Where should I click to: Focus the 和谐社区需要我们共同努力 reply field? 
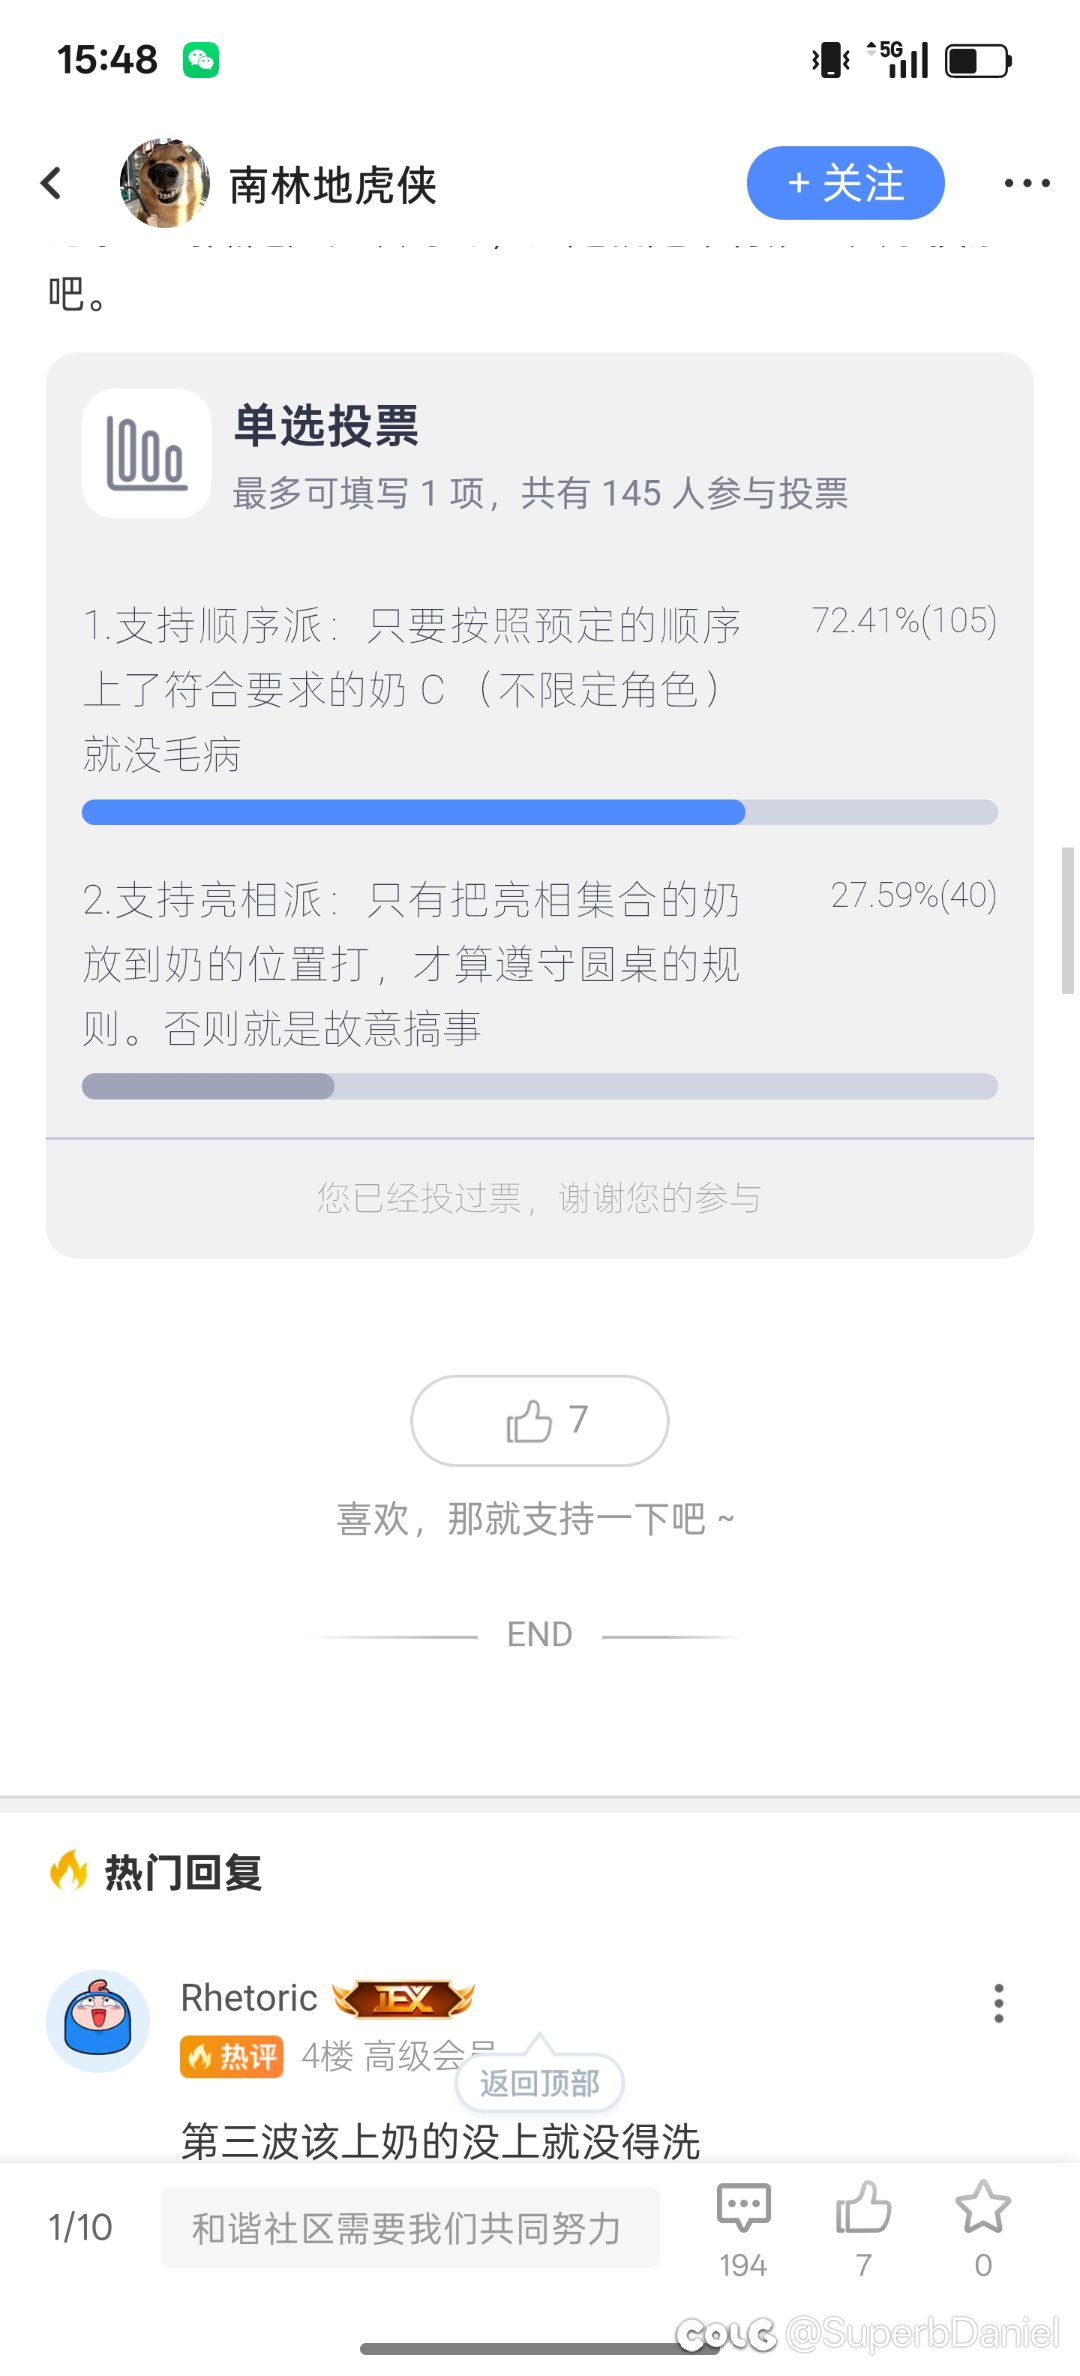[x=410, y=2227]
